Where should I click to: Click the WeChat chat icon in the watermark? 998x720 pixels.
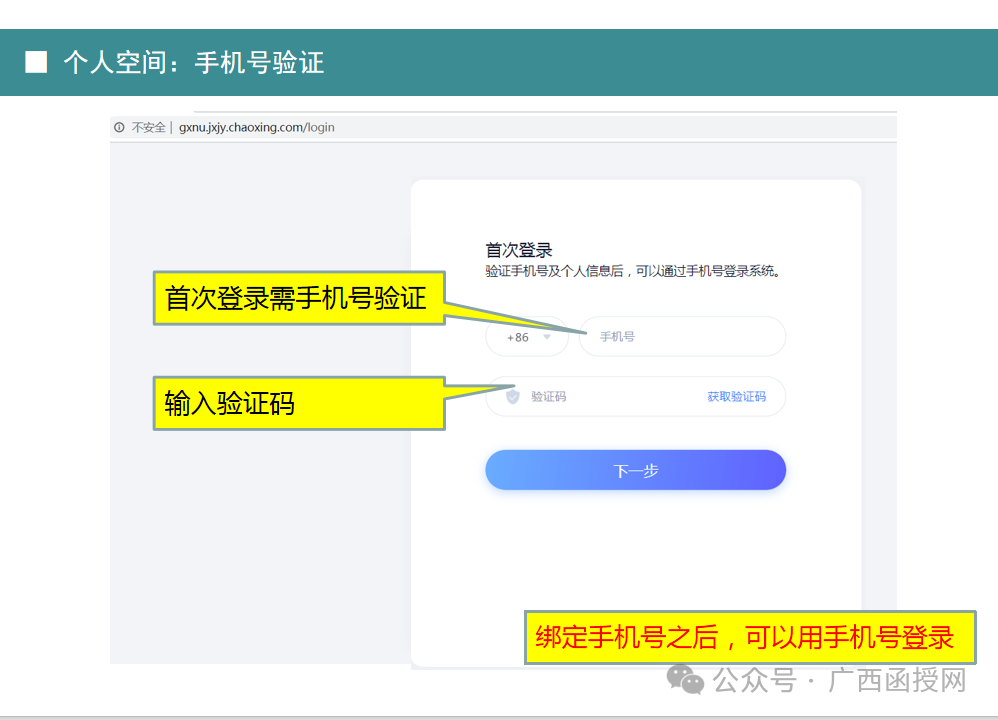coord(685,680)
